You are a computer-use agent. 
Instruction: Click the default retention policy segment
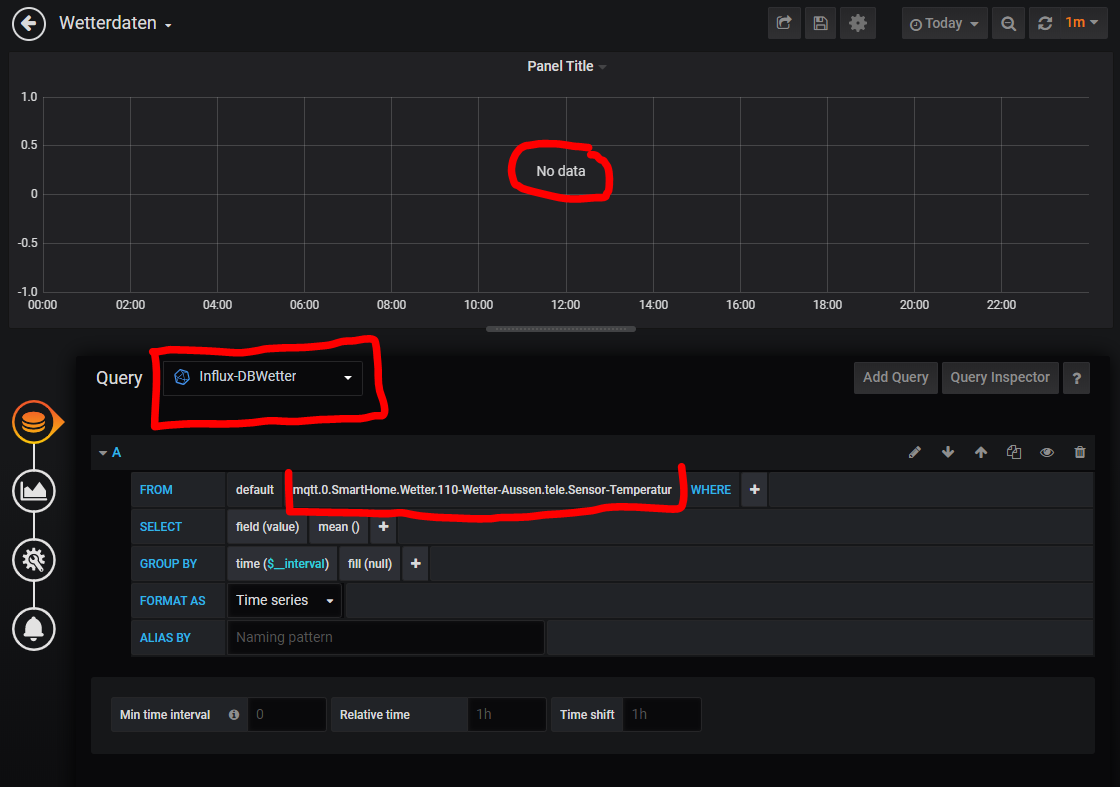coord(255,490)
